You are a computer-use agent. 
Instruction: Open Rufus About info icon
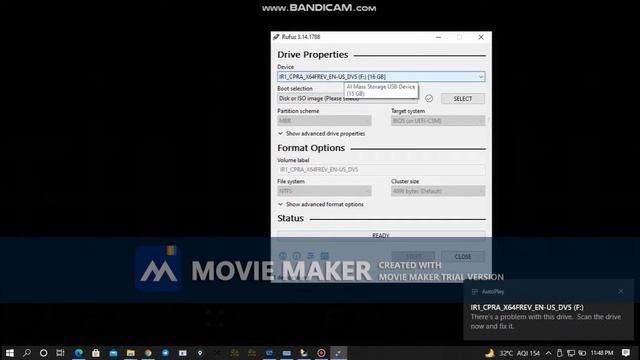tap(296, 256)
